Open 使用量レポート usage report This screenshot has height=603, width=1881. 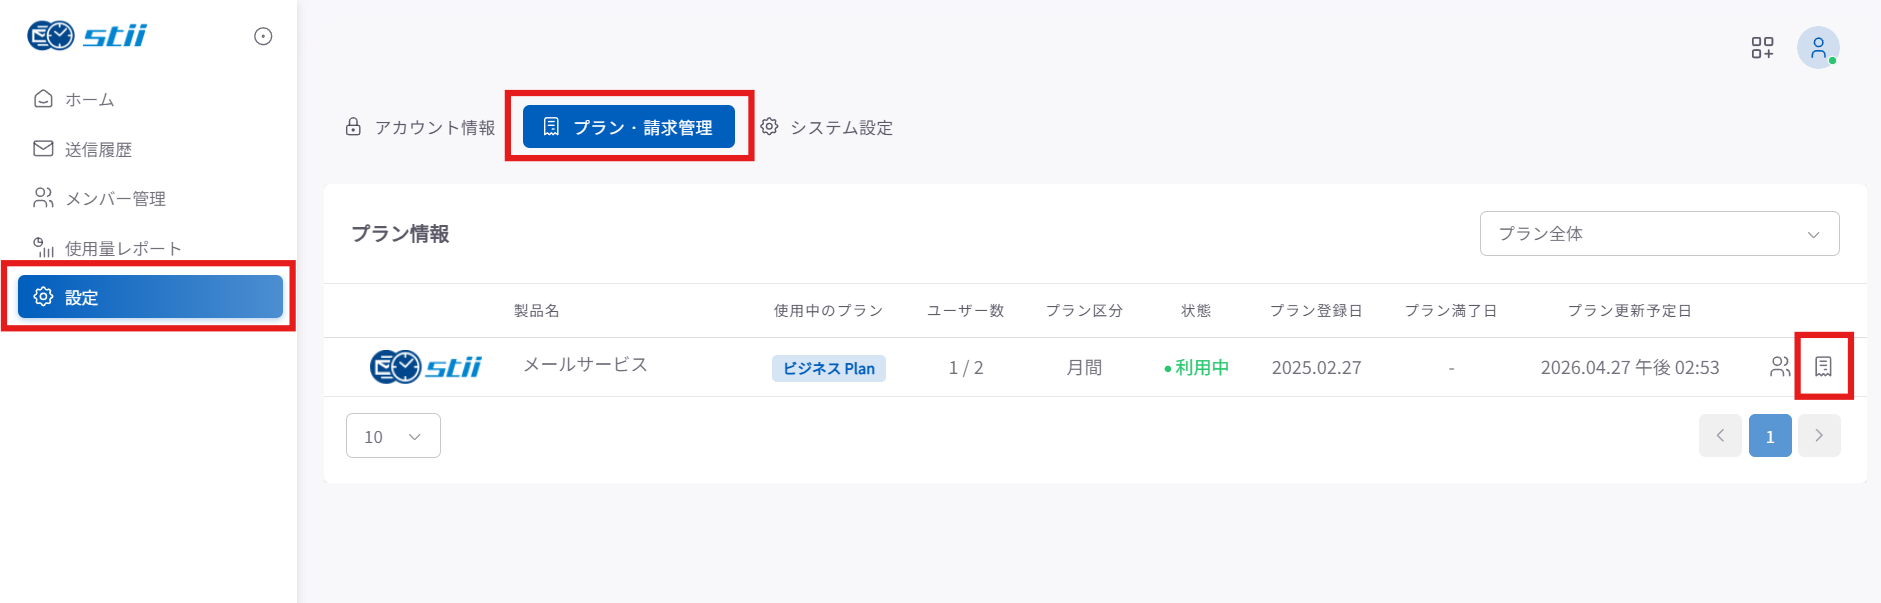108,248
